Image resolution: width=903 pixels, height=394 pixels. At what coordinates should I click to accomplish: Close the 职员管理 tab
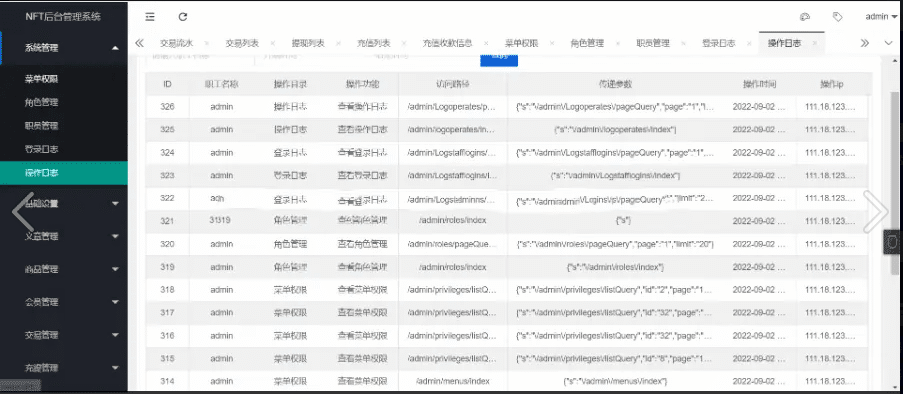click(684, 43)
